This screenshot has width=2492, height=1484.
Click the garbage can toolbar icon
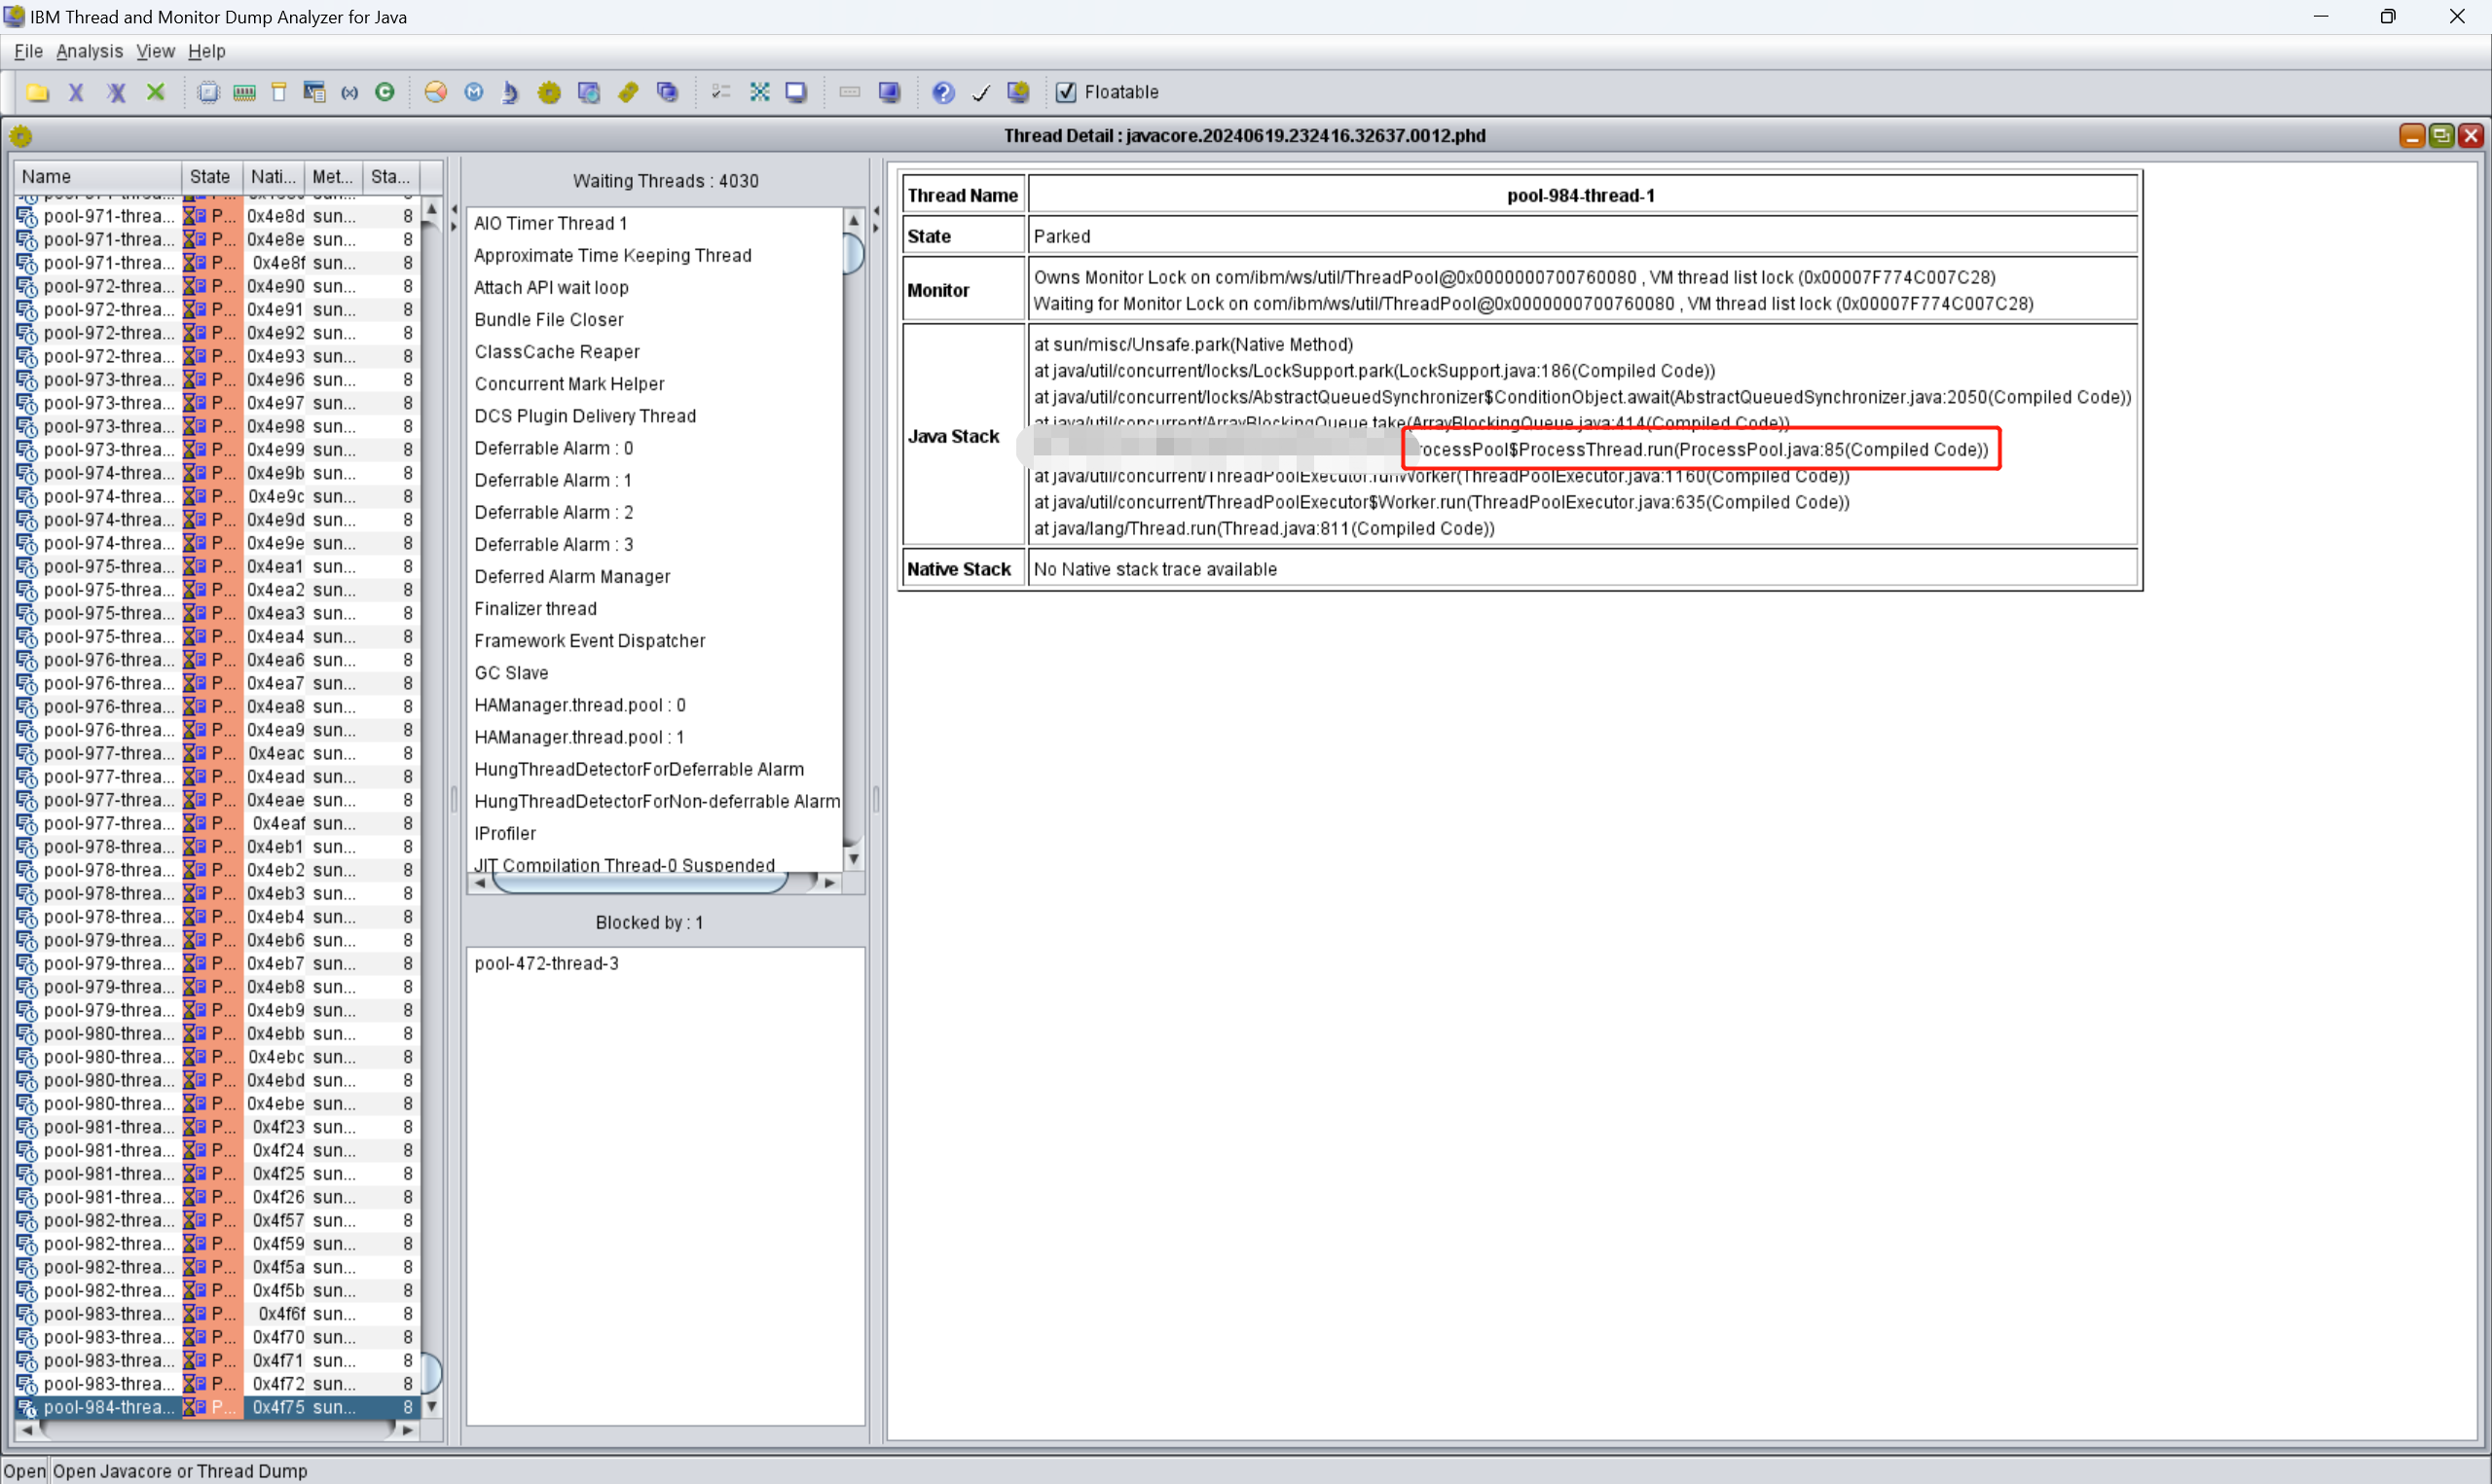(279, 92)
